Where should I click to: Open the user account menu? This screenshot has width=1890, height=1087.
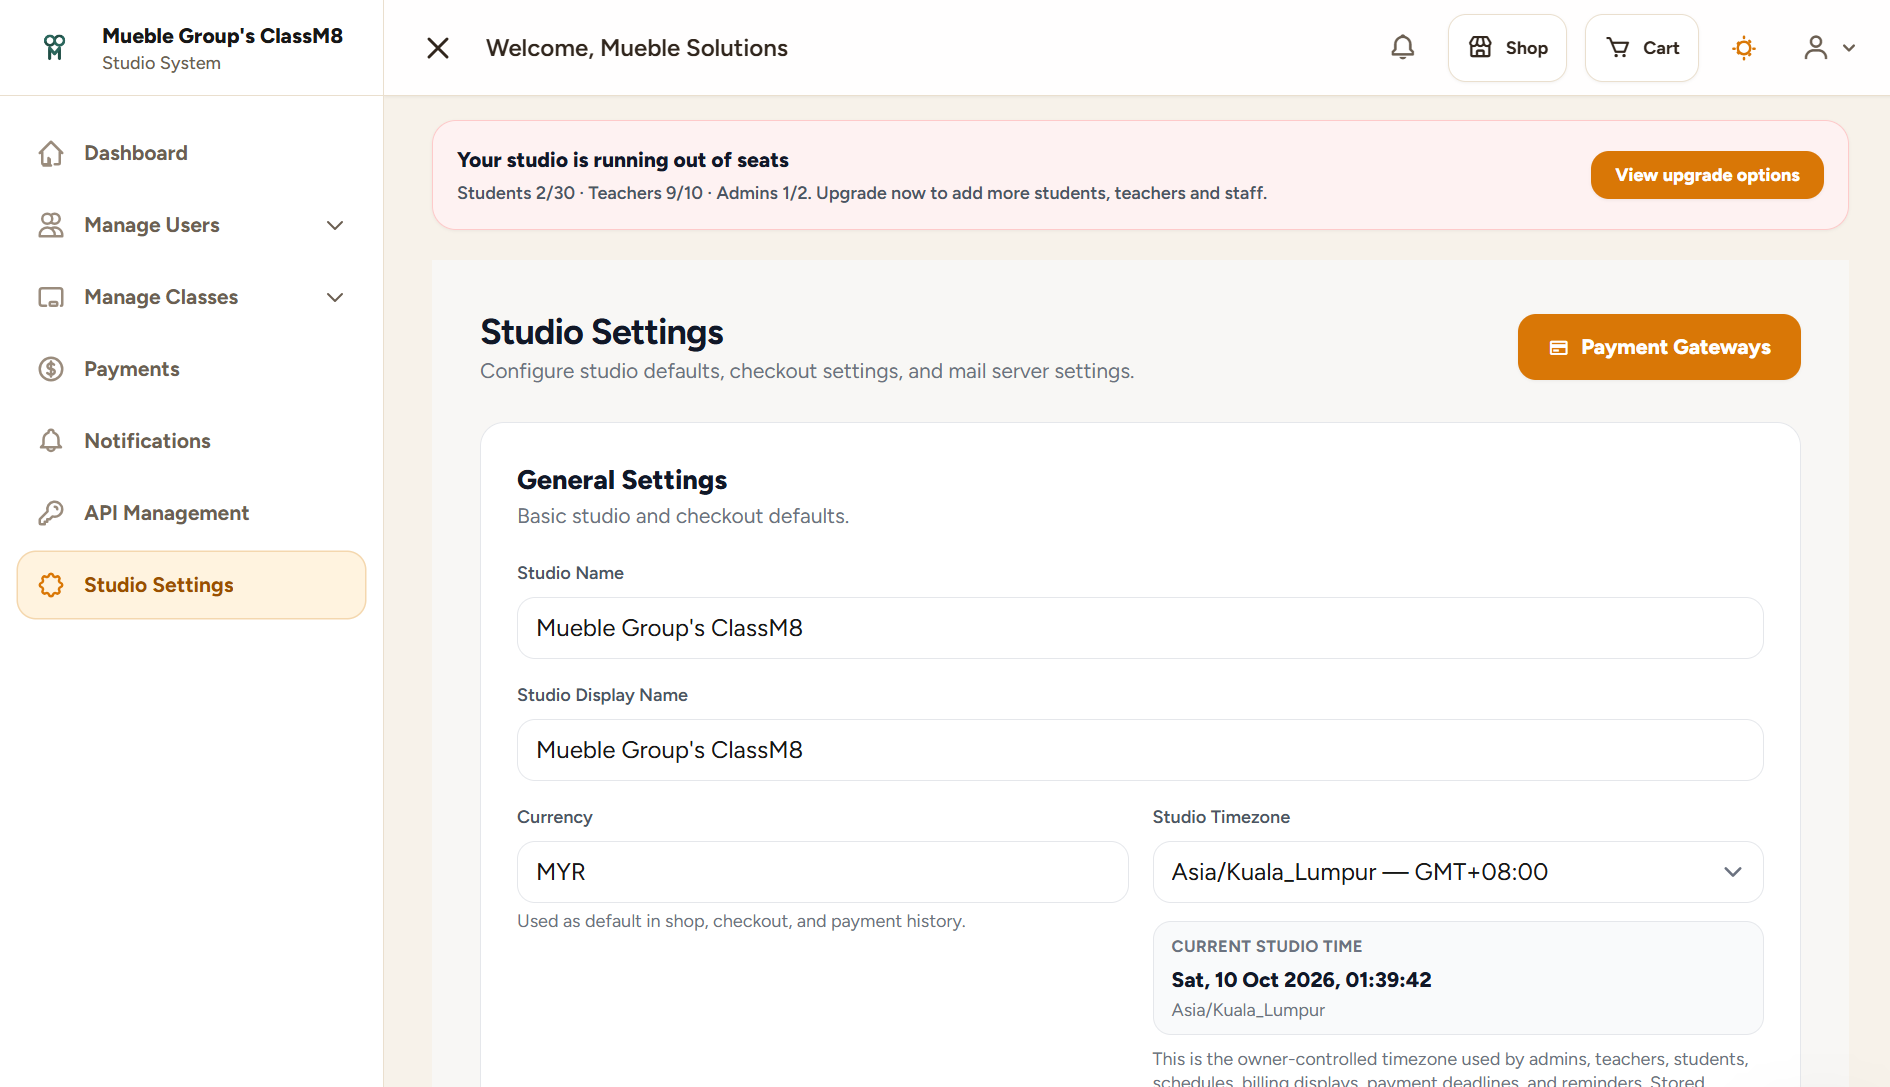[1829, 48]
